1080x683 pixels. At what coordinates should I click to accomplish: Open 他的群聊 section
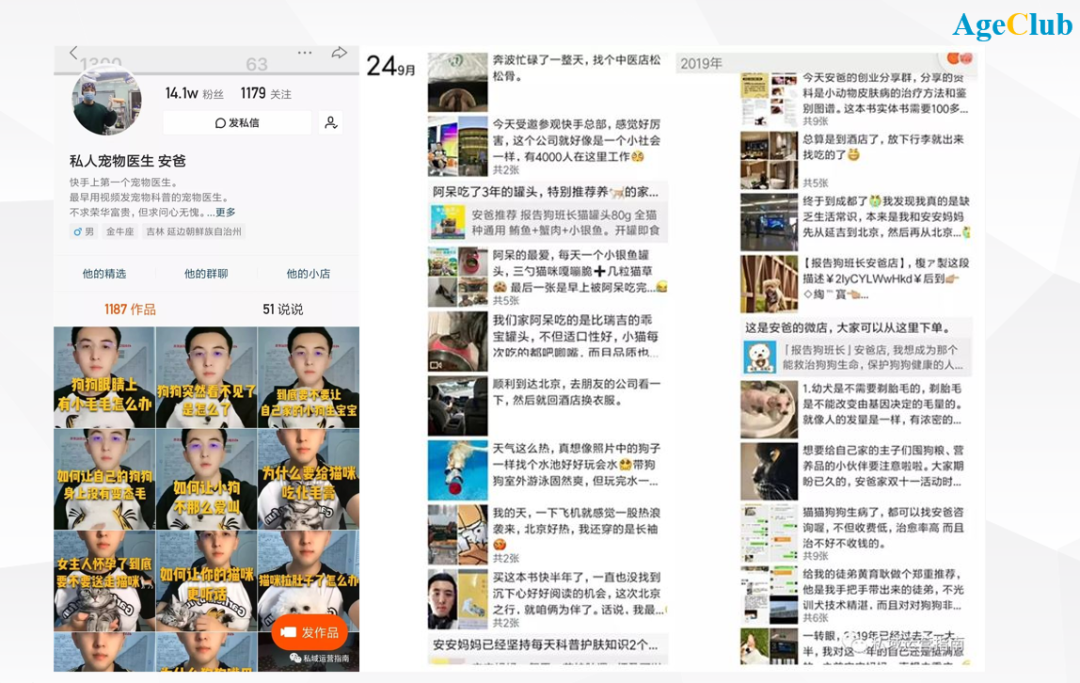pyautogui.click(x=206, y=273)
